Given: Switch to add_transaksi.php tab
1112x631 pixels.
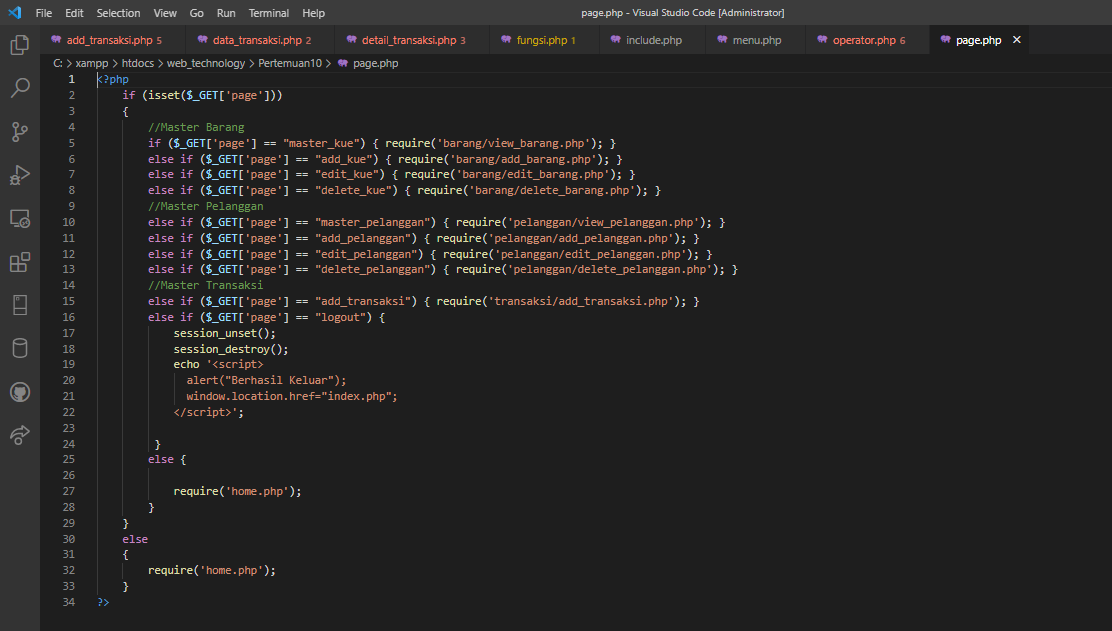Looking at the screenshot, I should point(113,40).
